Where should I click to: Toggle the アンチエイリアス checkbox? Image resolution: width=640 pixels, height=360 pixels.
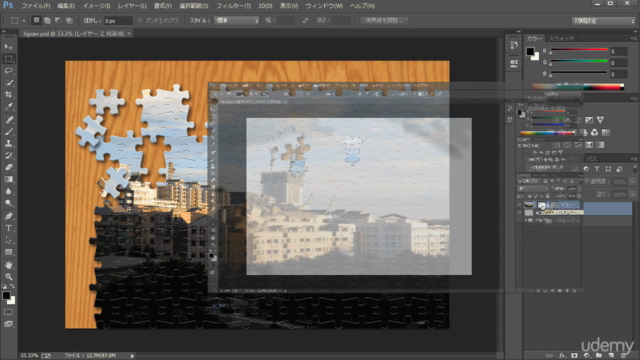click(x=140, y=20)
